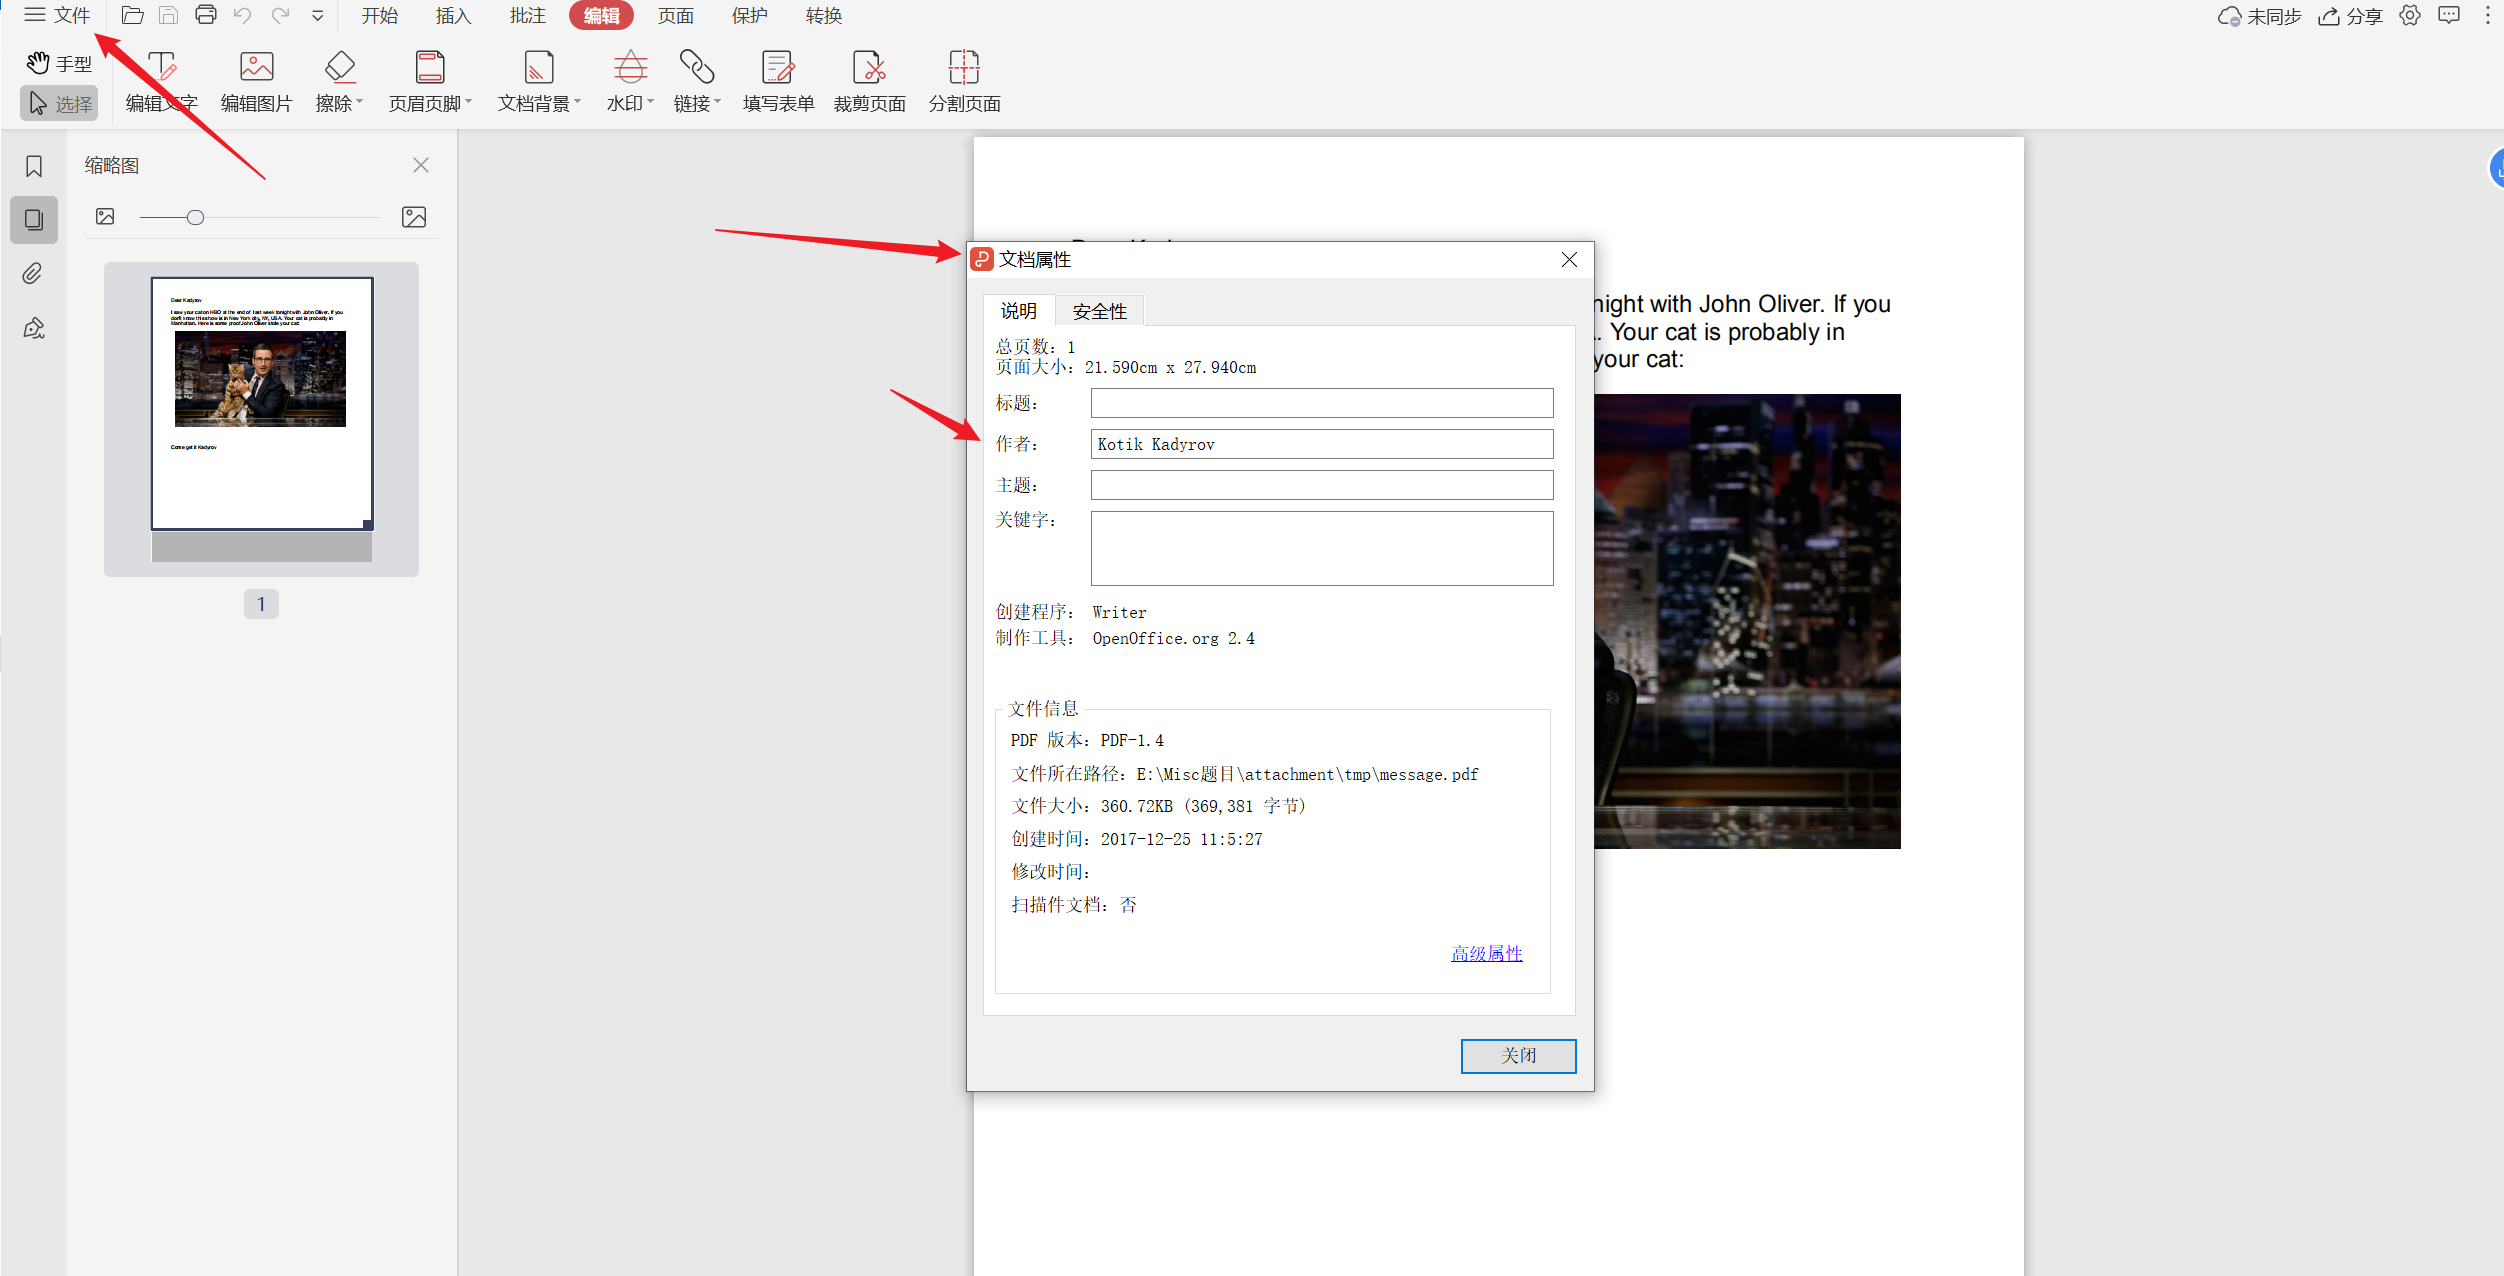Click the 作者 field with Kotik Kadyrov
Image resolution: width=2504 pixels, height=1276 pixels.
coord(1321,444)
